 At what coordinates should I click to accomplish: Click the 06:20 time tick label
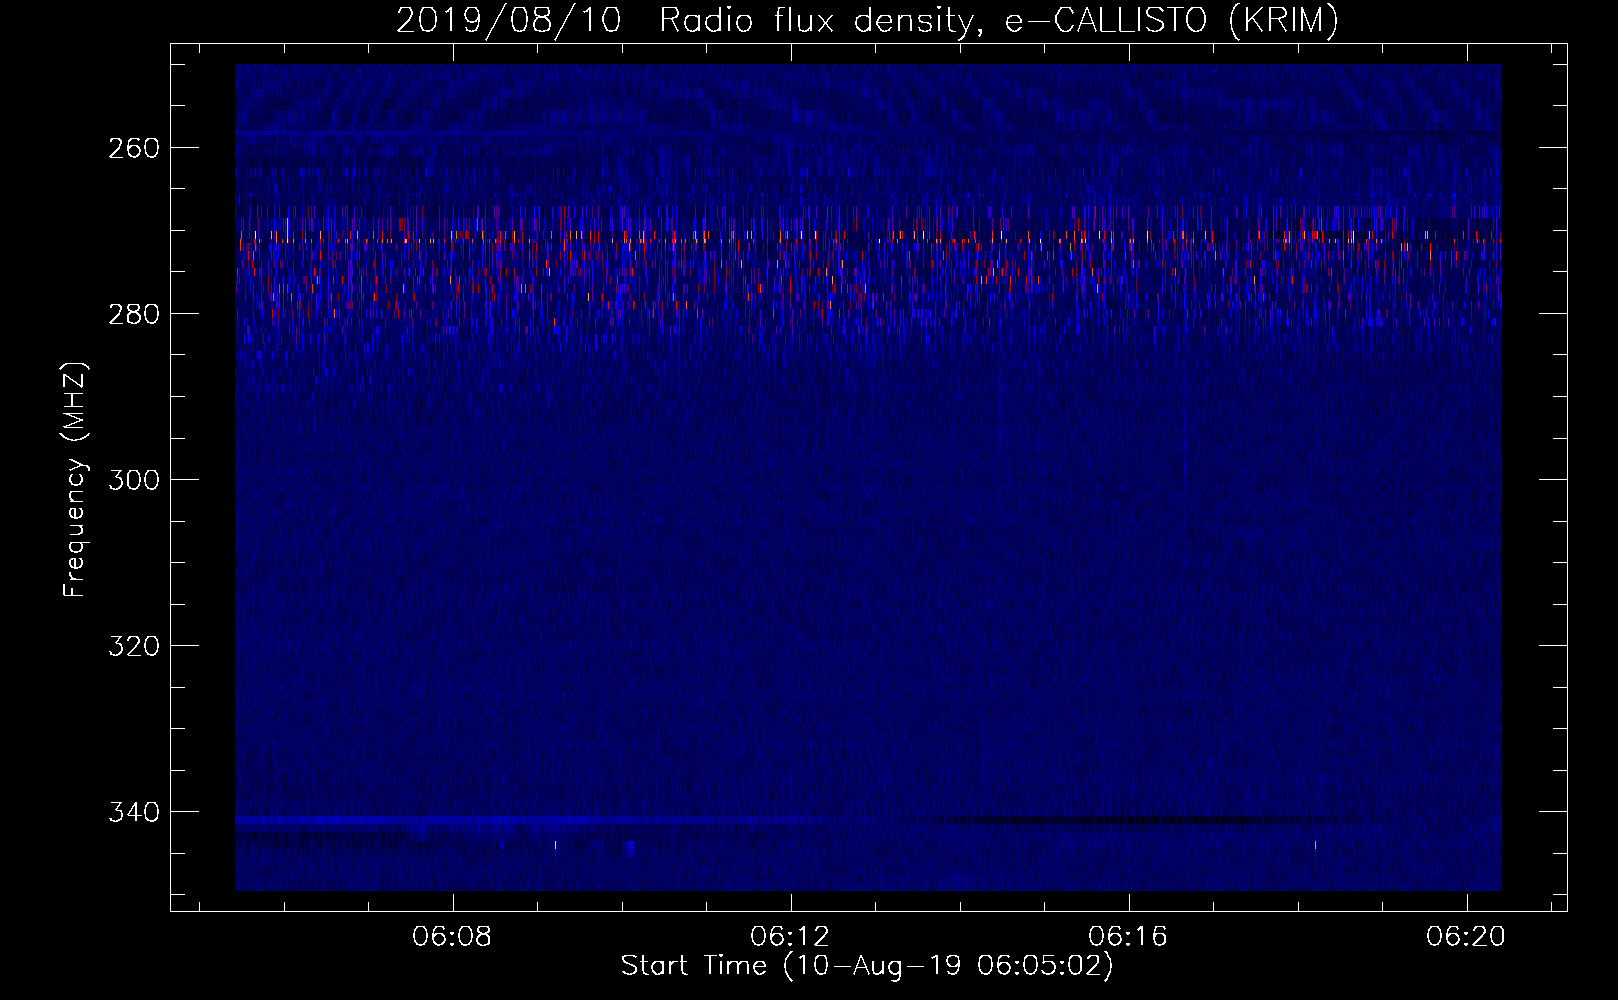coord(1467,936)
